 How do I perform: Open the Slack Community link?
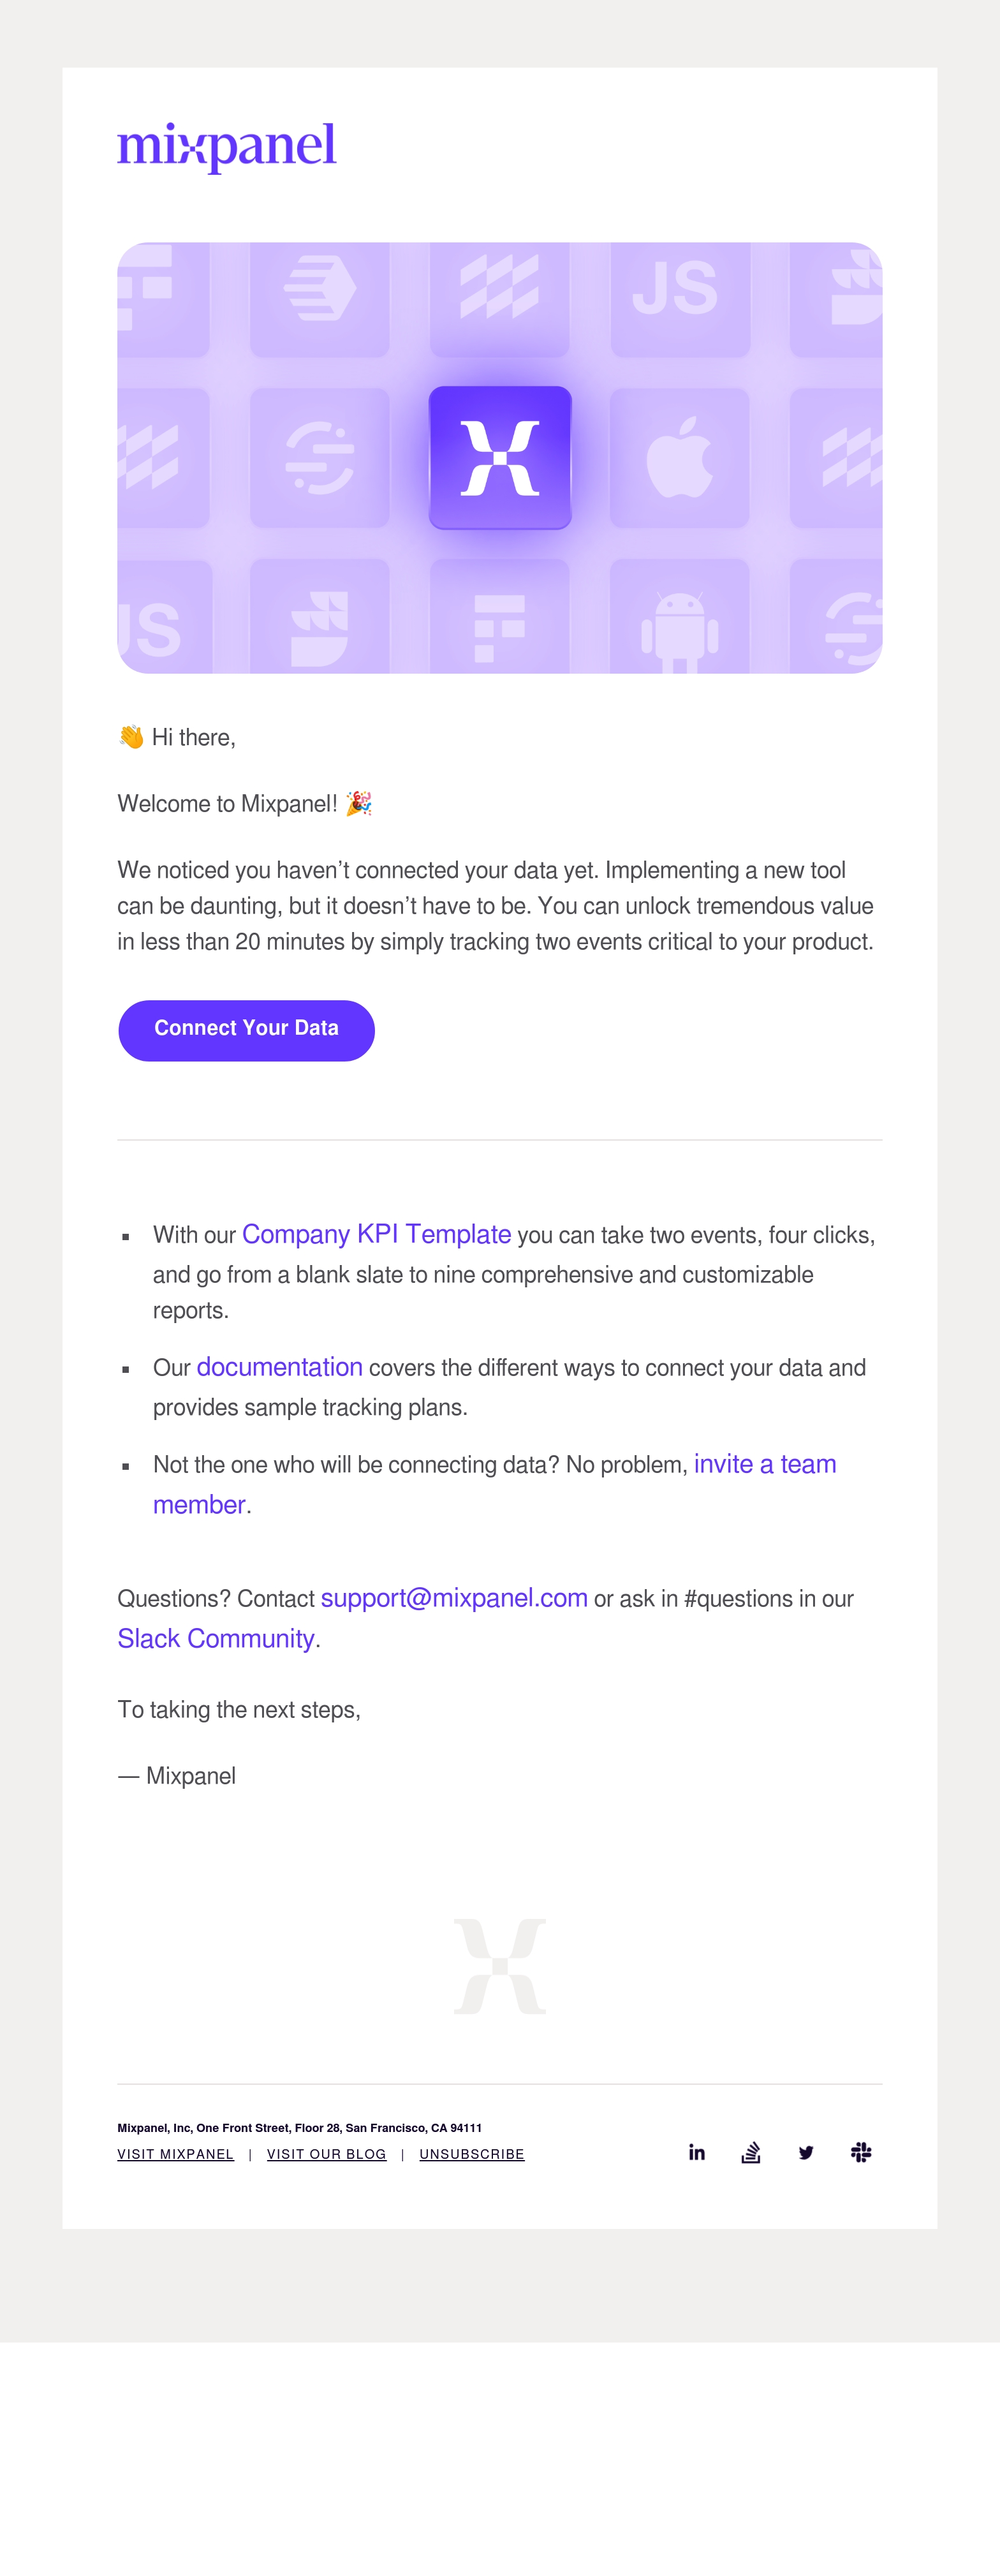(216, 1638)
